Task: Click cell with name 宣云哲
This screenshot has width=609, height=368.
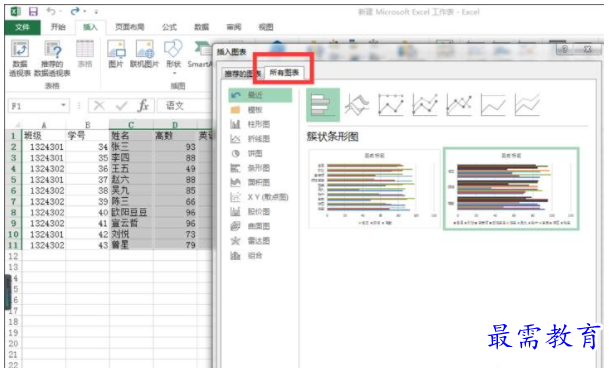Action: [x=131, y=223]
